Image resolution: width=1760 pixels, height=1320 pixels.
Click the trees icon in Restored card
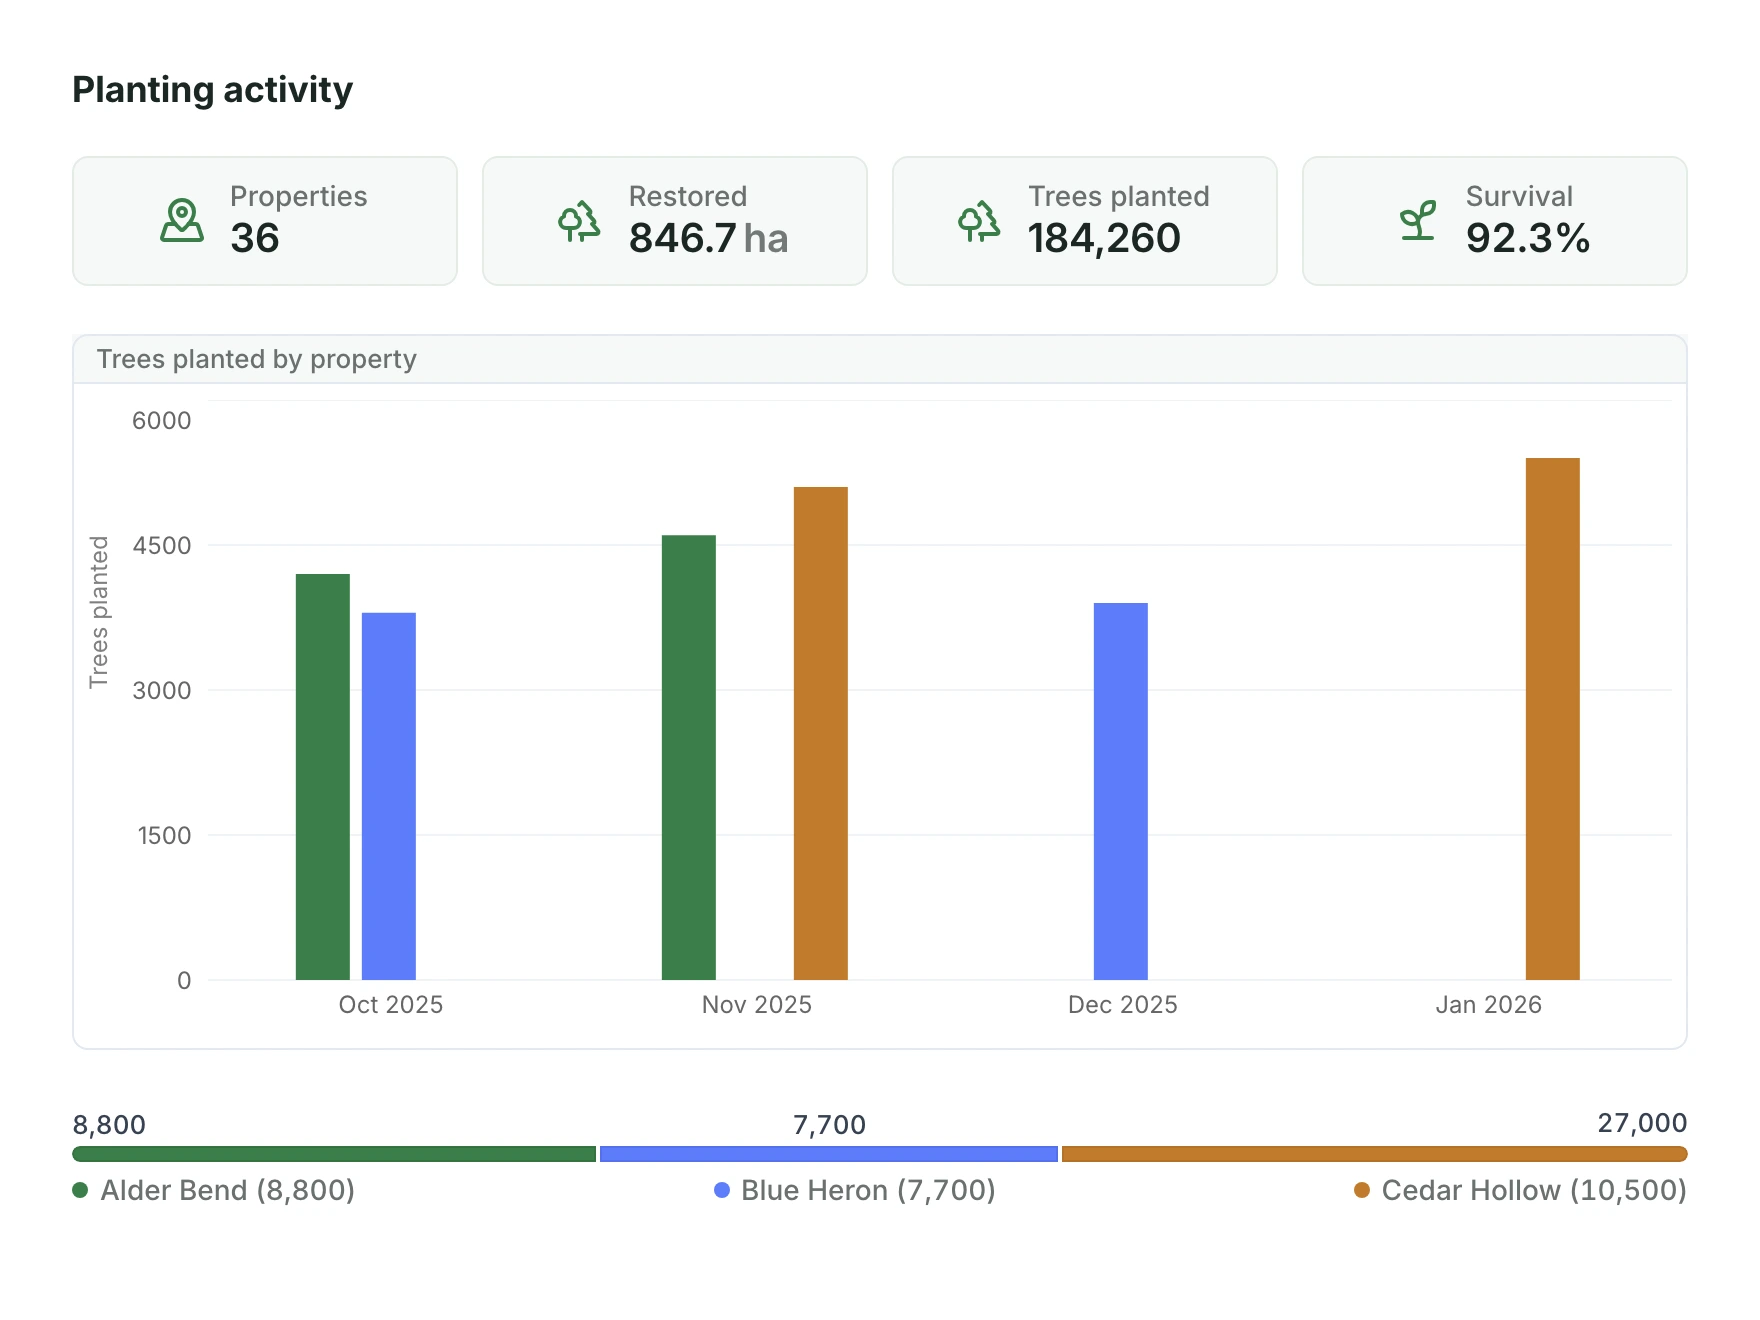tap(580, 221)
